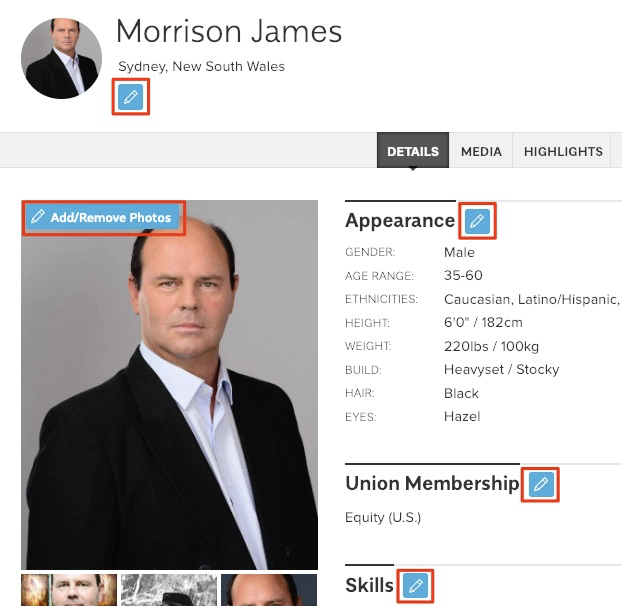Go to the Highlights tab
Screen dimensions: 622x606
tap(562, 151)
